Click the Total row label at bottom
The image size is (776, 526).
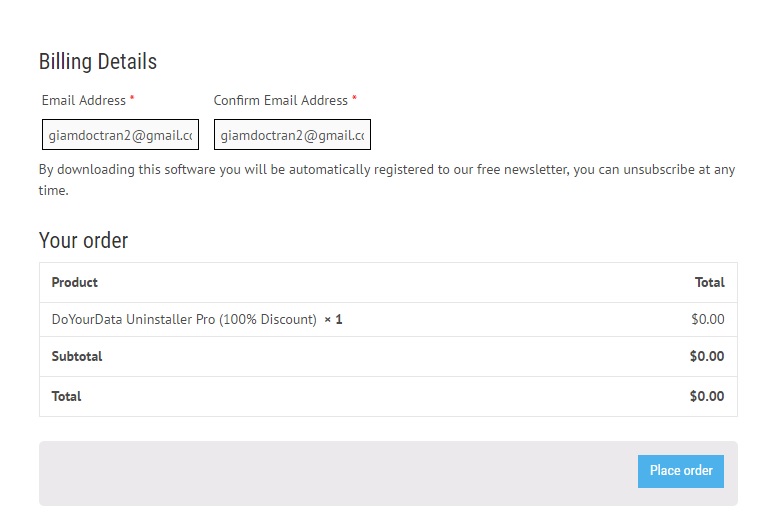[66, 396]
